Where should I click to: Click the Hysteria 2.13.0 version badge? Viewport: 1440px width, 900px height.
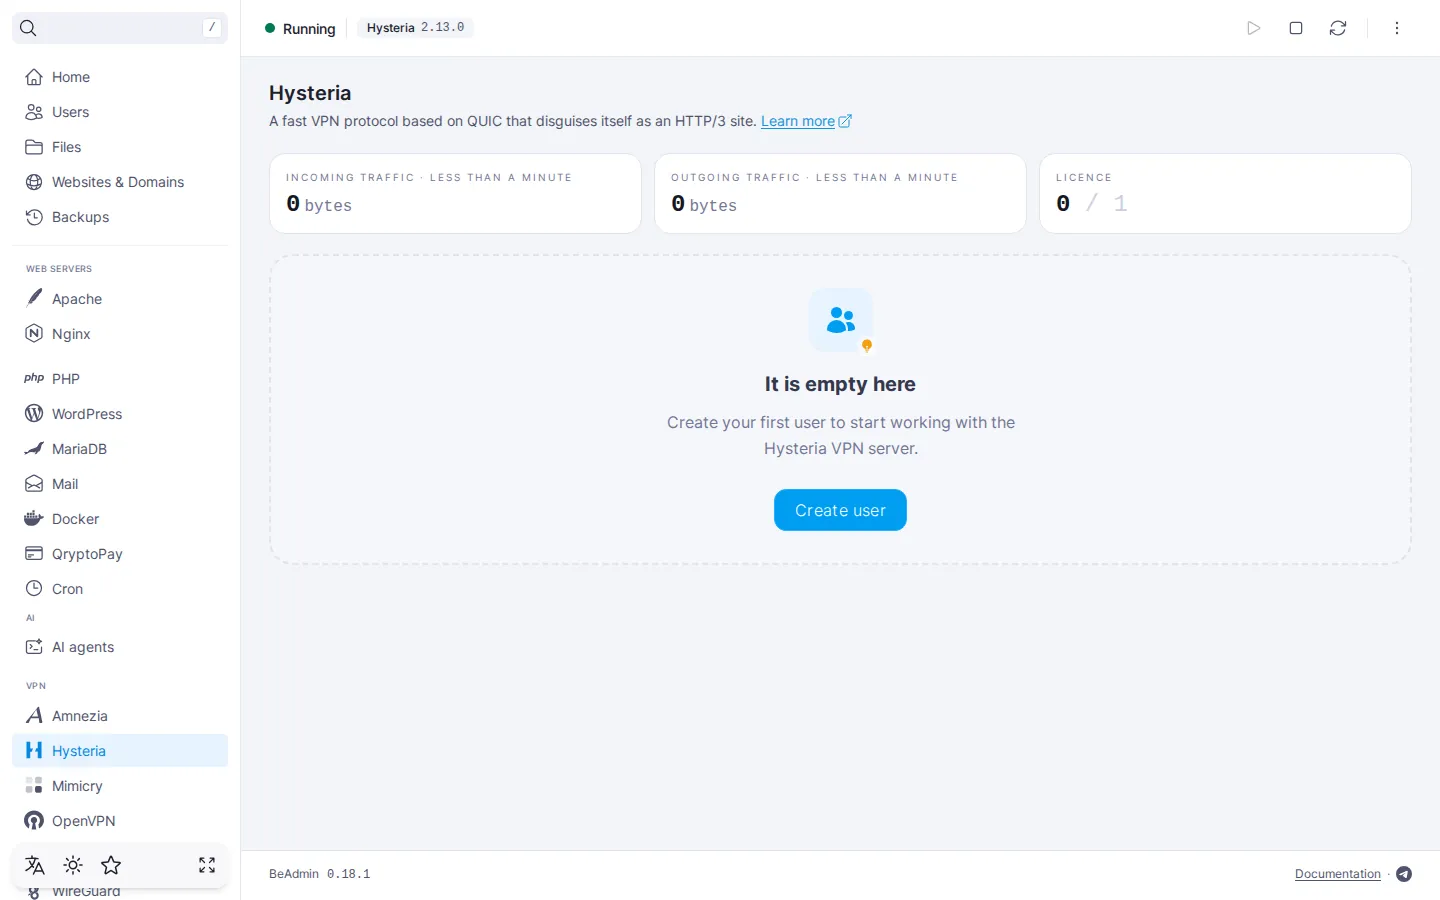(x=415, y=28)
